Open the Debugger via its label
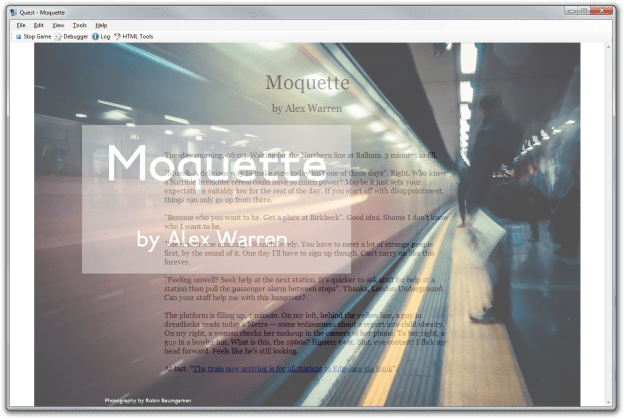Viewport: 624px width, 419px height. click(x=76, y=37)
